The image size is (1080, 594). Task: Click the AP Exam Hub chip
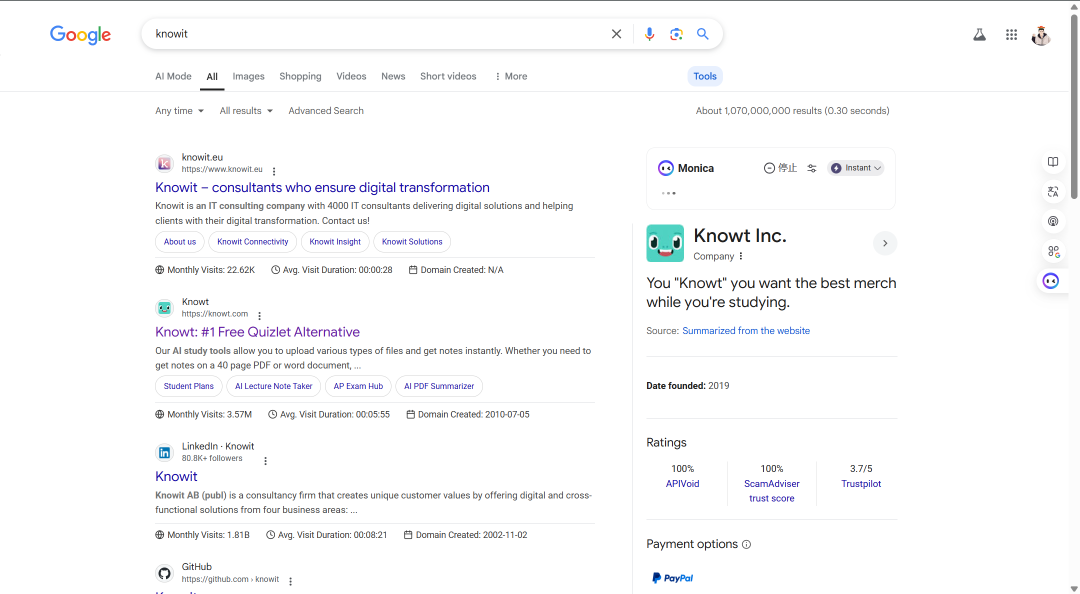point(358,387)
